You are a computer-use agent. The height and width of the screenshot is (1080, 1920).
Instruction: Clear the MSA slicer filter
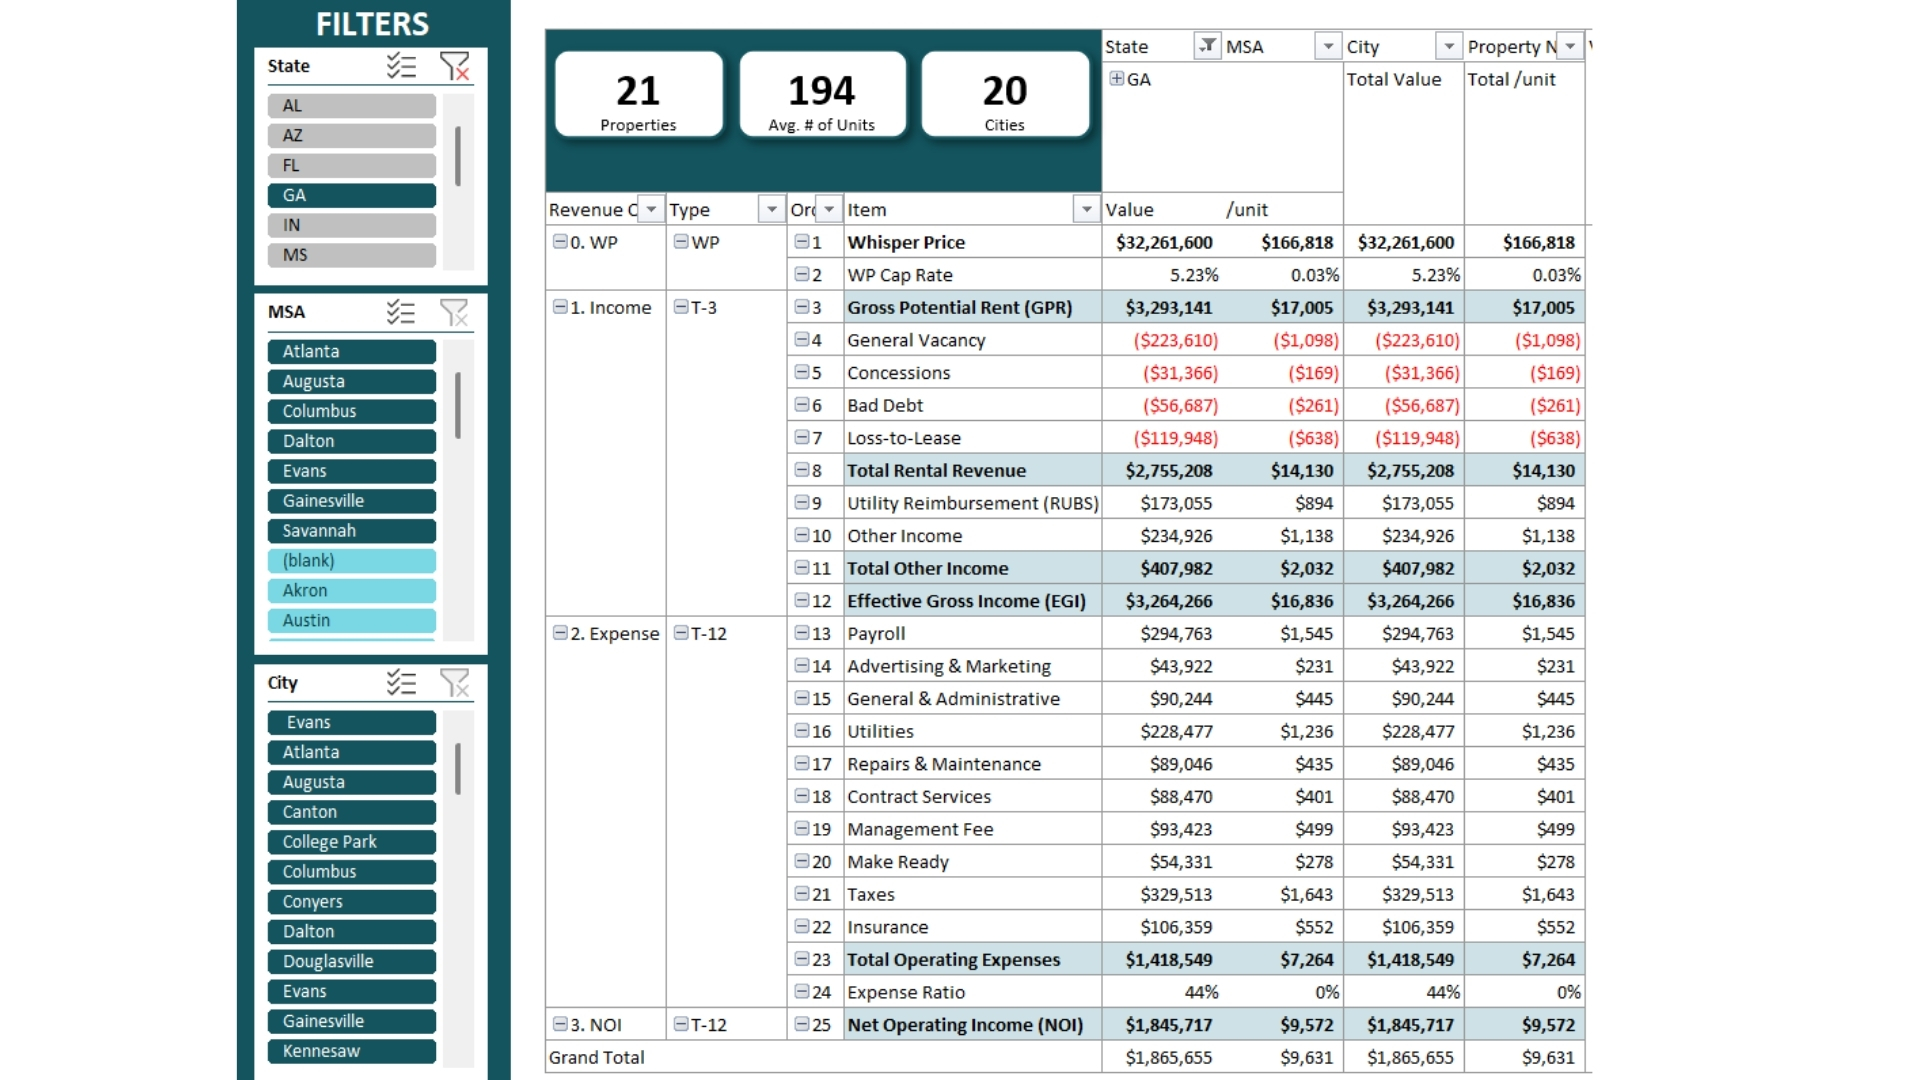tap(454, 312)
